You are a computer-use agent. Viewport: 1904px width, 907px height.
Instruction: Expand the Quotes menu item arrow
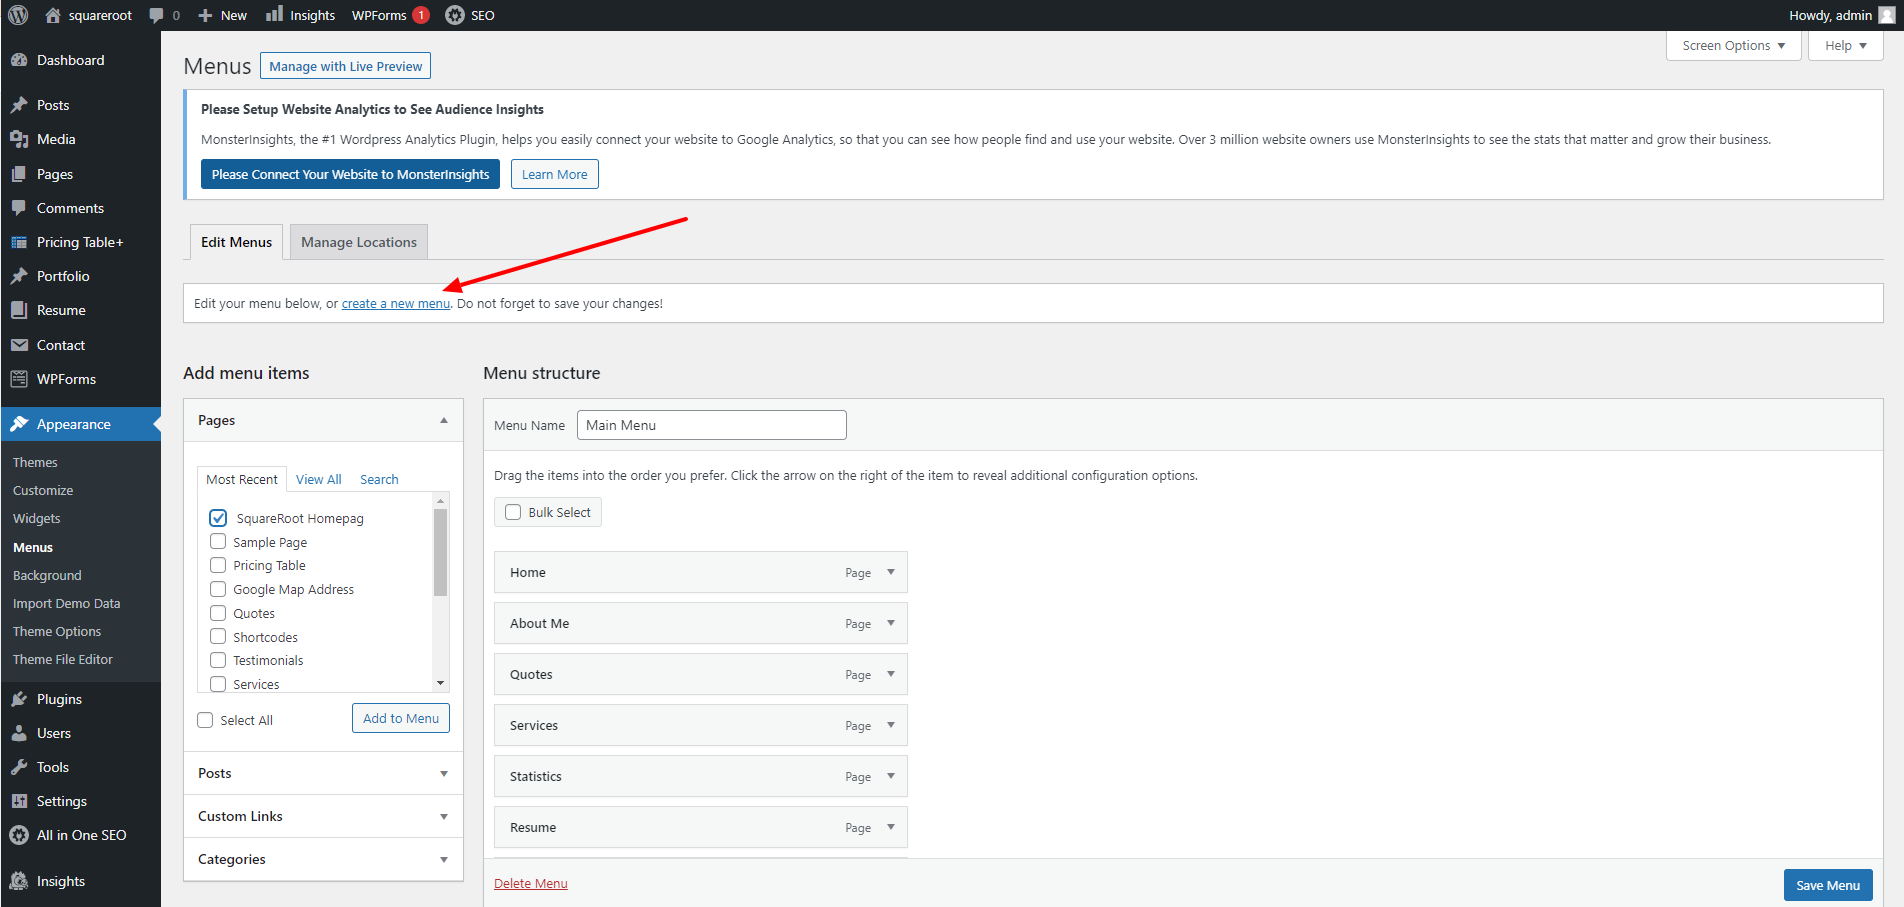[x=891, y=674]
